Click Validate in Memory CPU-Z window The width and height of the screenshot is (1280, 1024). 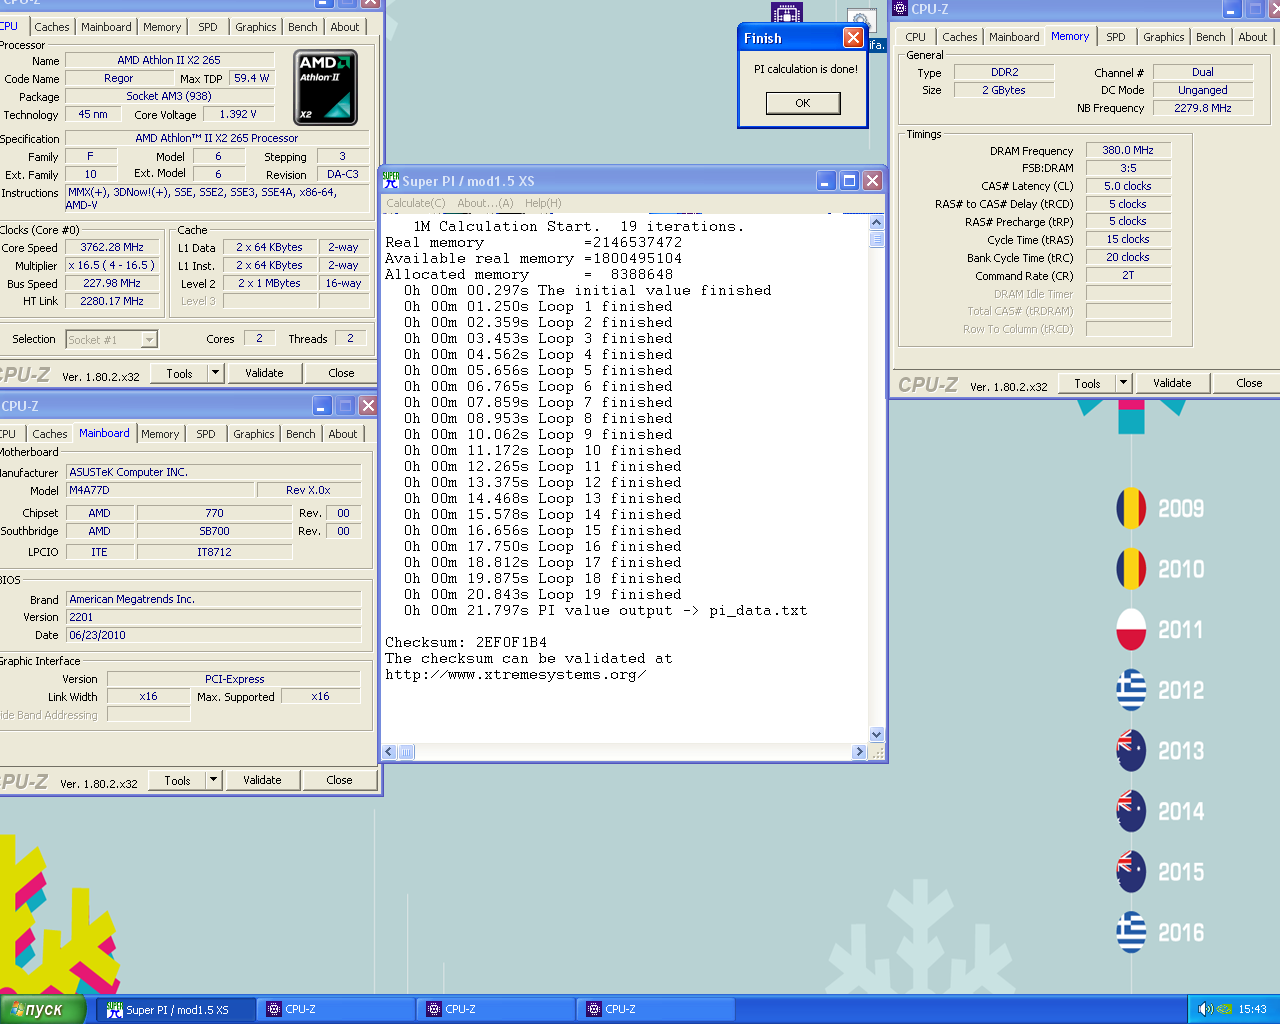[1172, 383]
